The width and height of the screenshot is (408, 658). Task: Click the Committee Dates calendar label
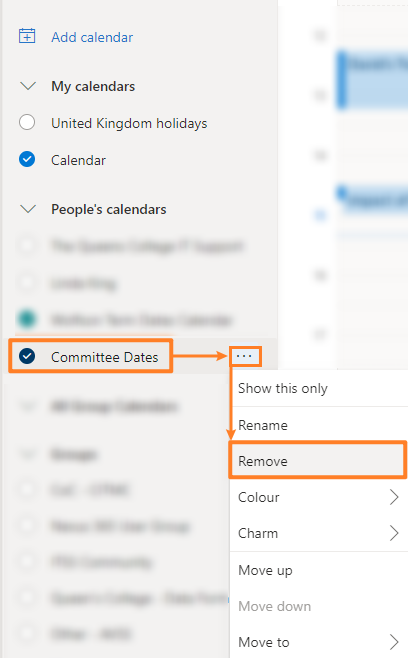point(105,357)
